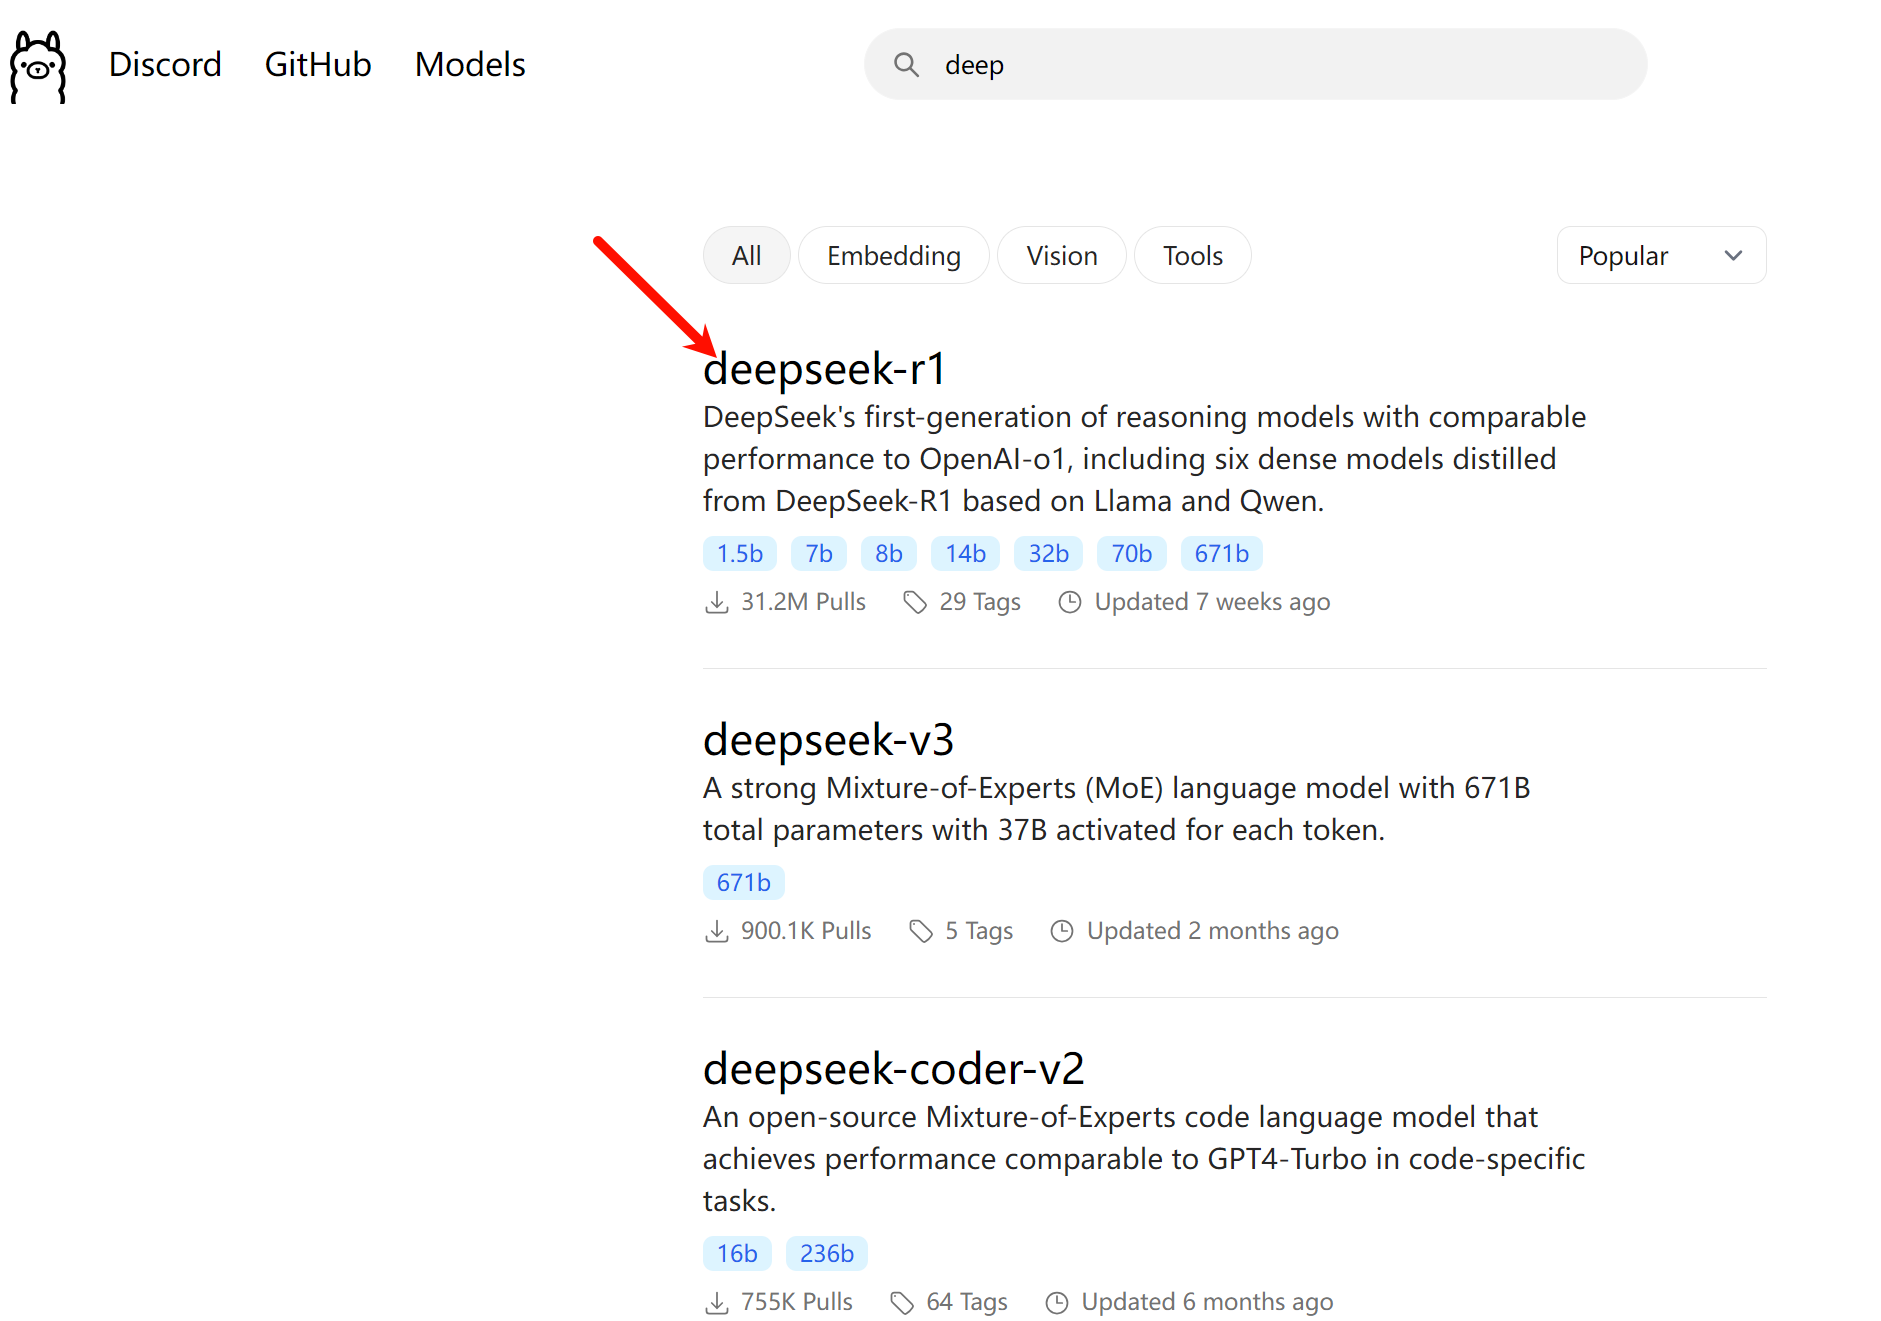Click the tag icon beside 64 Tags
The image size is (1881, 1321).
(902, 1302)
